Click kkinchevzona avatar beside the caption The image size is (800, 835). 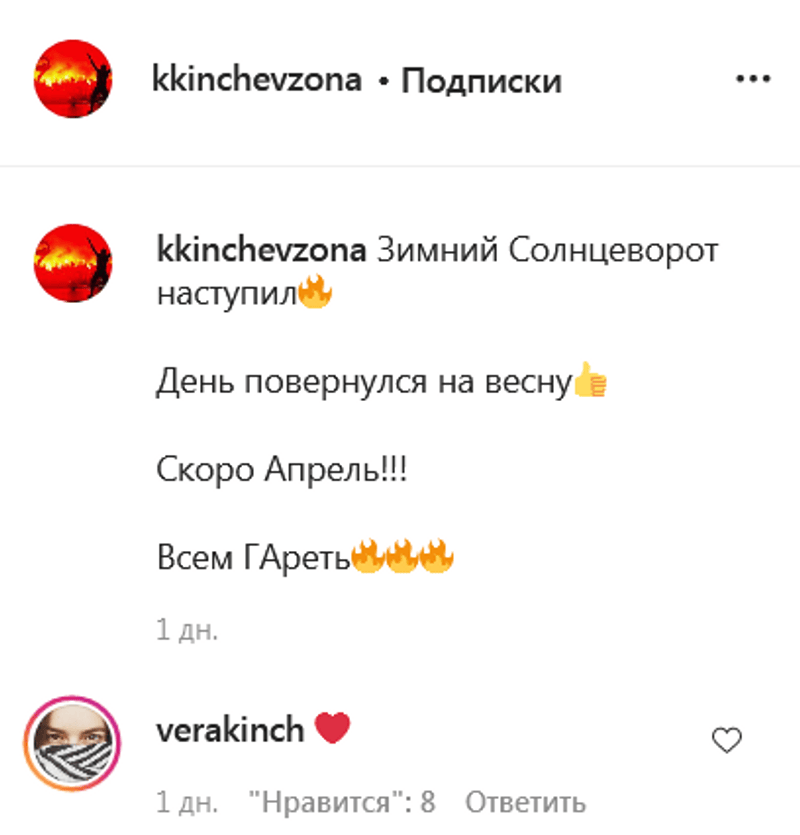(73, 263)
